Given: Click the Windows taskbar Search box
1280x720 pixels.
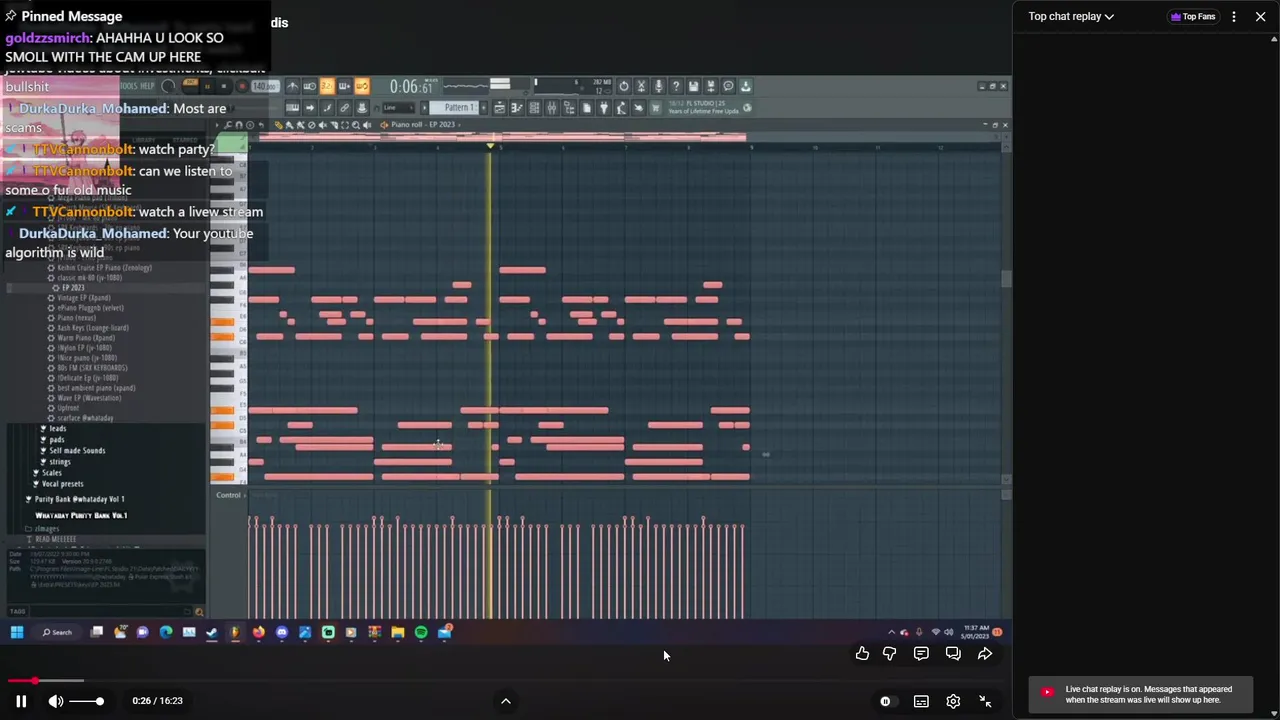Looking at the screenshot, I should point(57,632).
